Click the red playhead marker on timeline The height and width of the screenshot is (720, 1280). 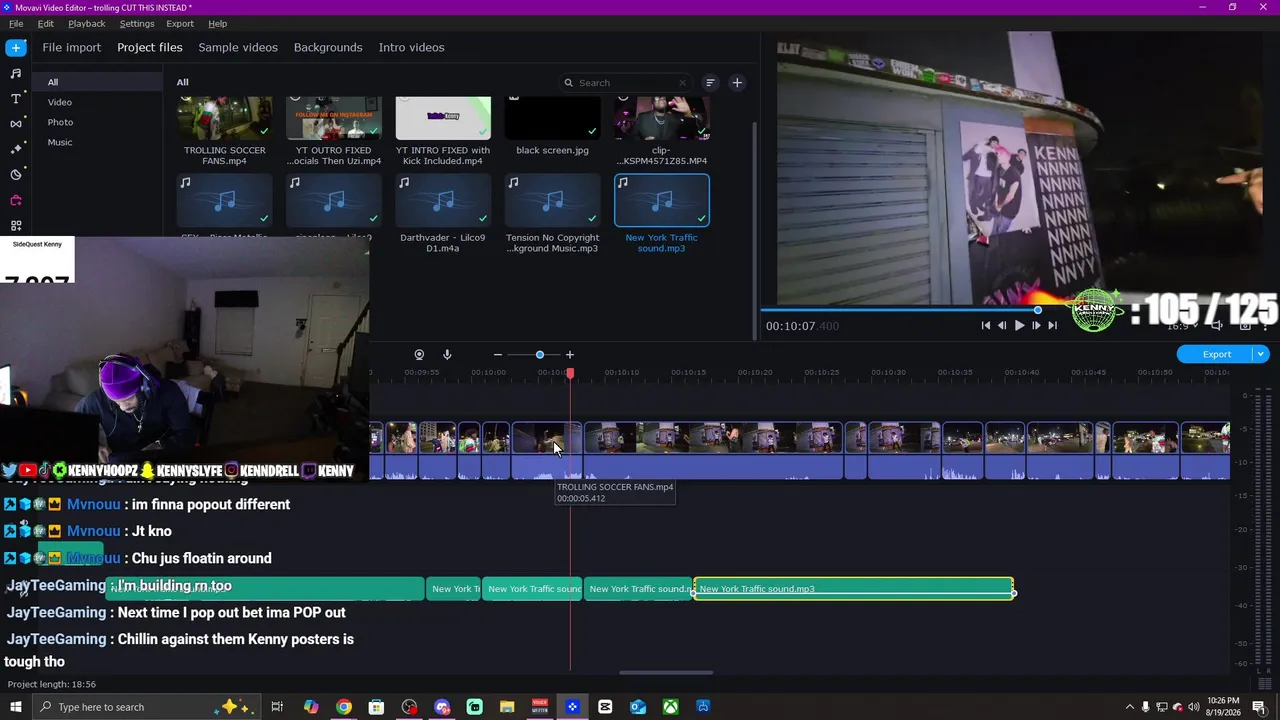point(570,373)
